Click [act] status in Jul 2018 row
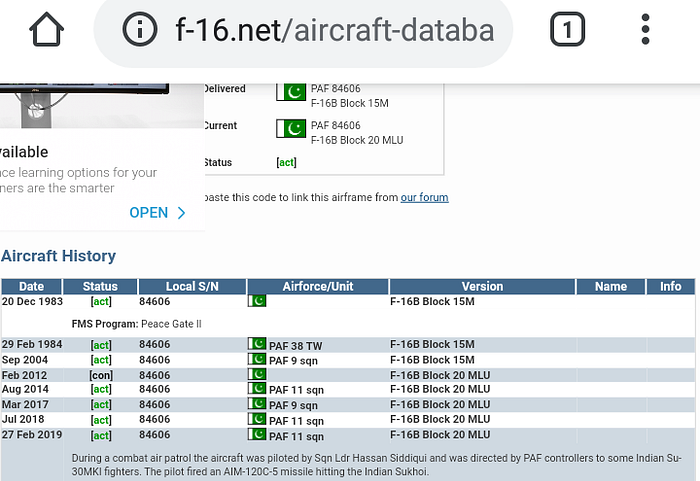 click(101, 420)
